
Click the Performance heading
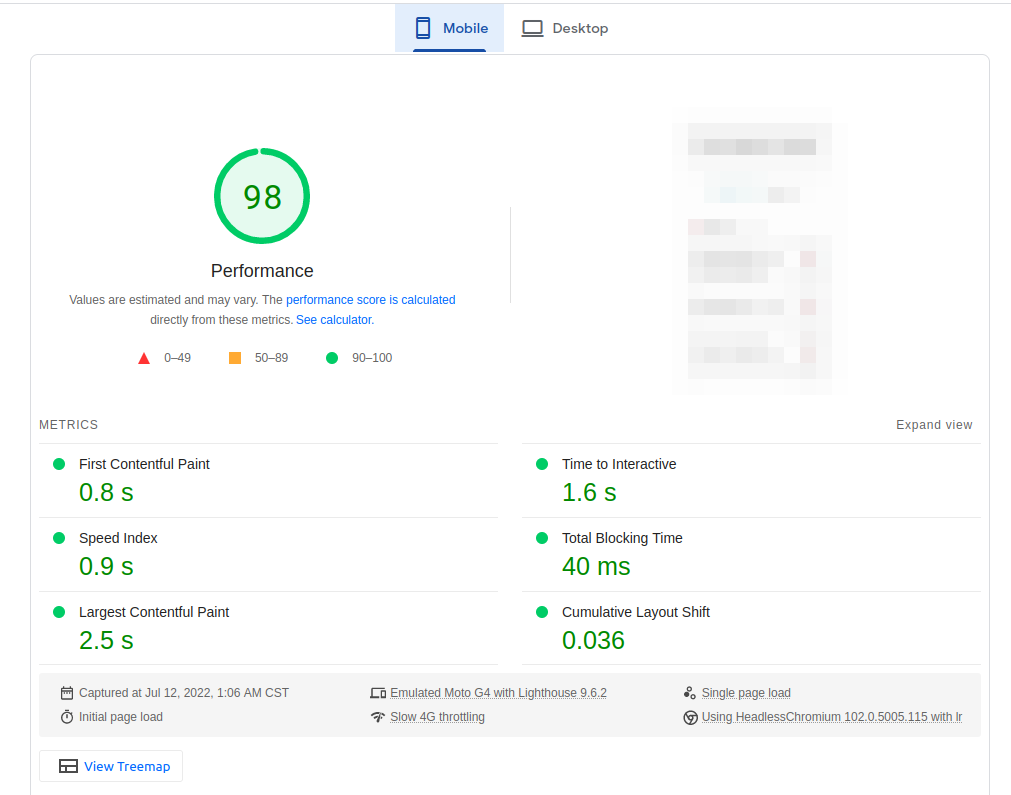[262, 271]
